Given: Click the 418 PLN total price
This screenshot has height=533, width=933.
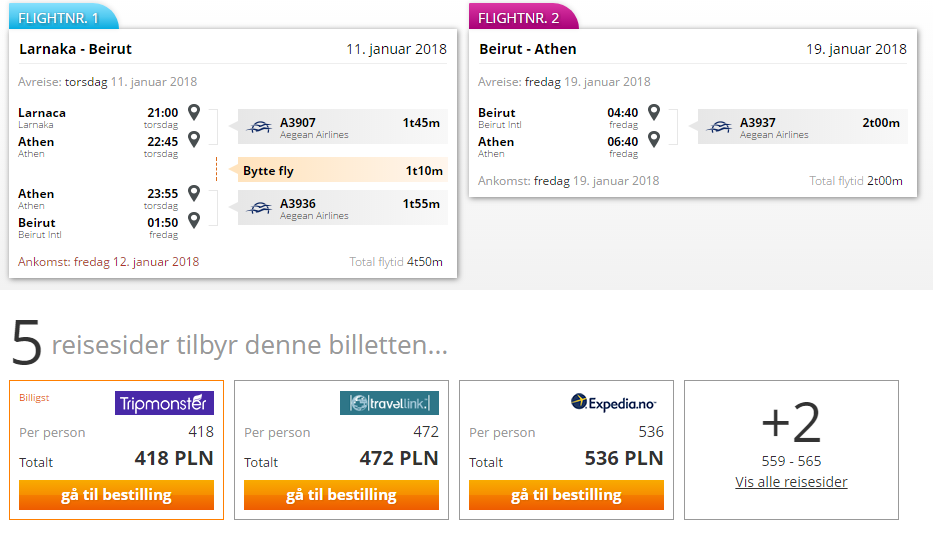Looking at the screenshot, I should tap(174, 458).
